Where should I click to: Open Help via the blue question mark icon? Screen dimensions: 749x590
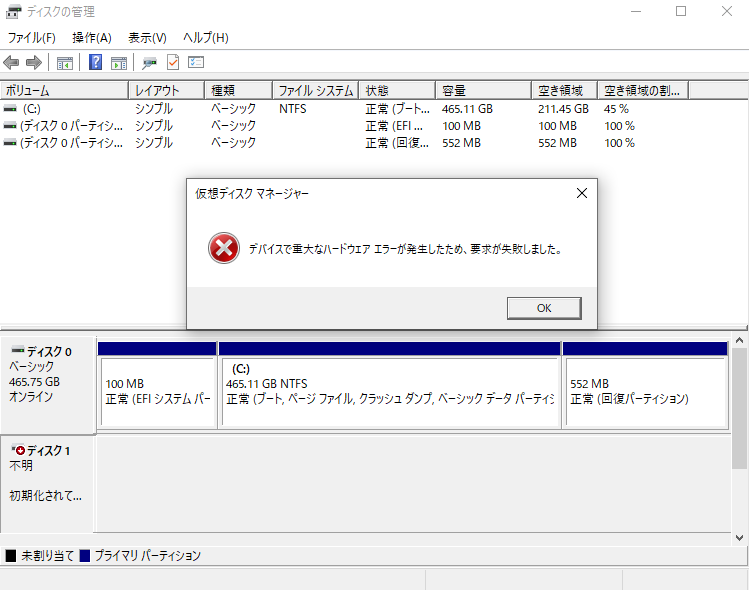coord(95,62)
